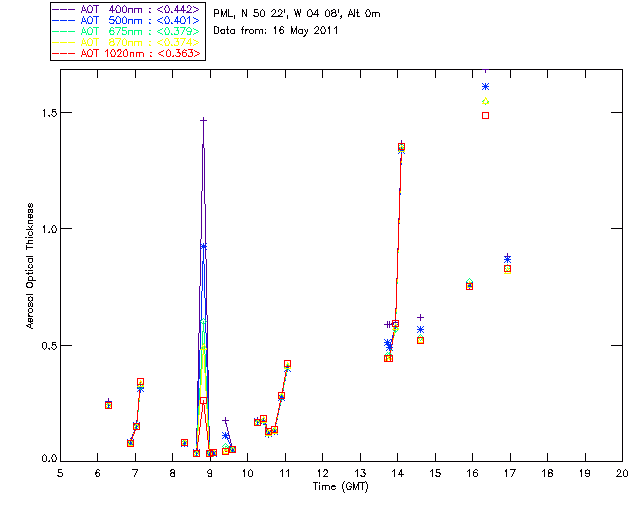
Task: Click the x-axis tick label 14
Action: click(x=398, y=473)
